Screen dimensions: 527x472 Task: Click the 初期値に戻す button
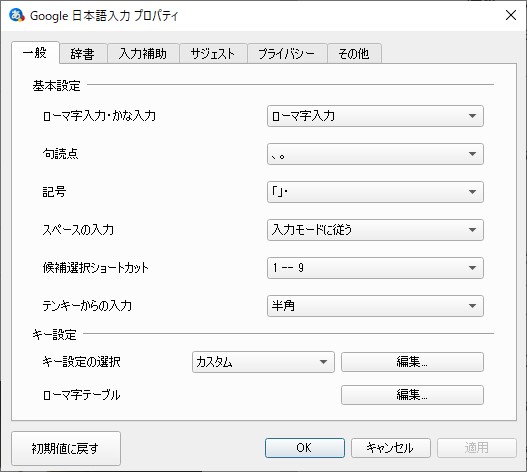pyautogui.click(x=66, y=448)
